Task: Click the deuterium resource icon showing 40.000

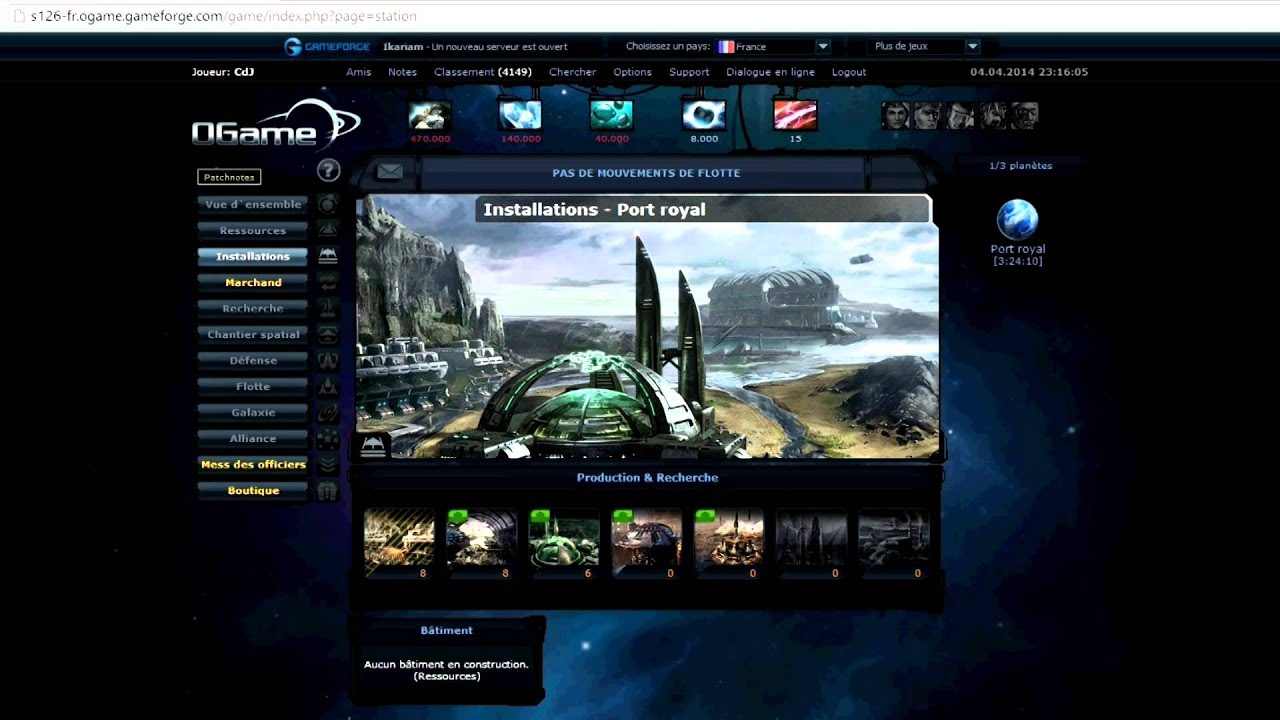Action: tap(611, 115)
